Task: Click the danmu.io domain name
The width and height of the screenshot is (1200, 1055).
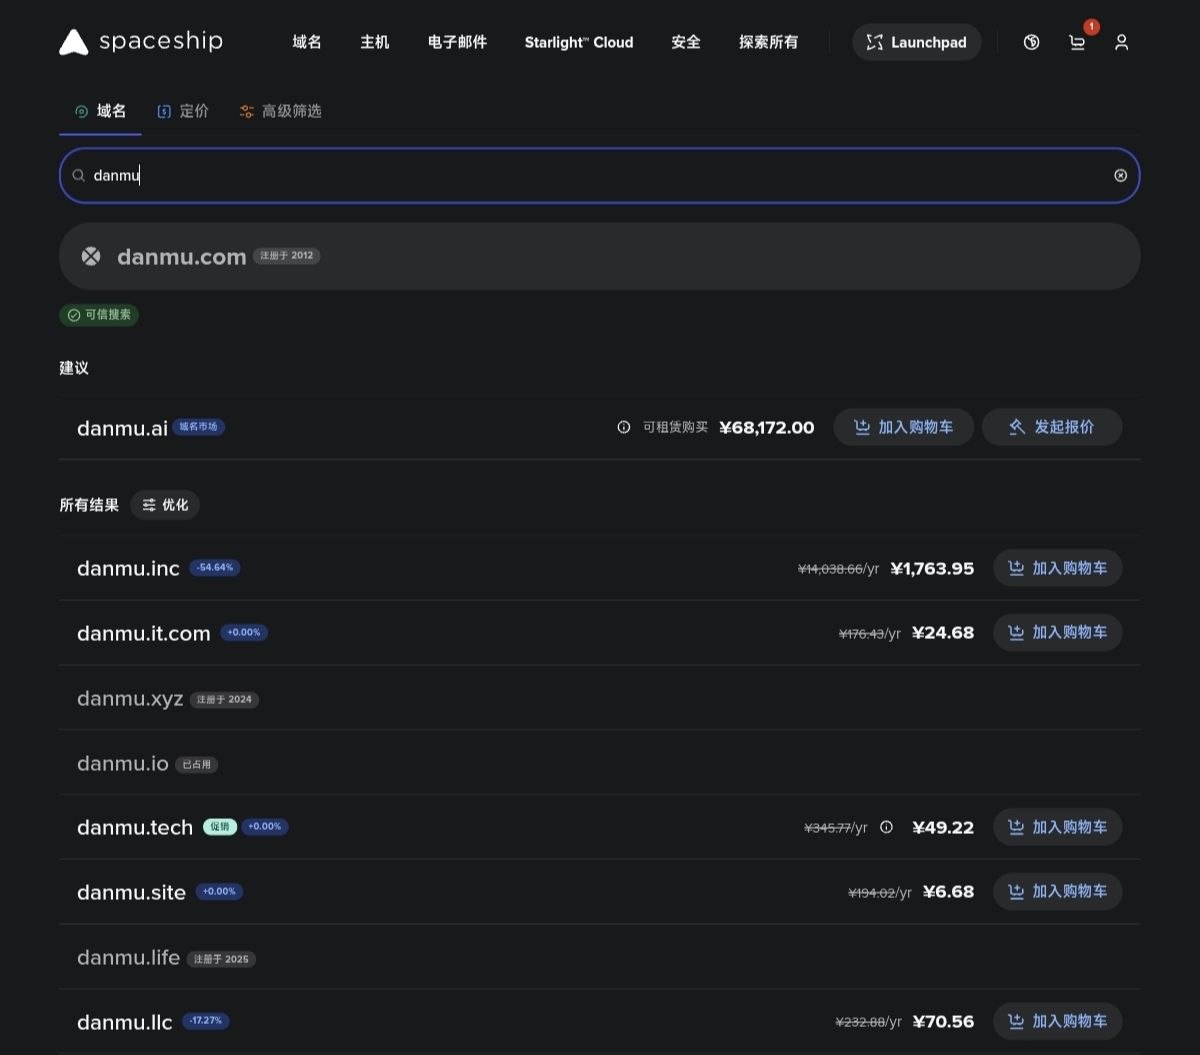Action: coord(123,764)
